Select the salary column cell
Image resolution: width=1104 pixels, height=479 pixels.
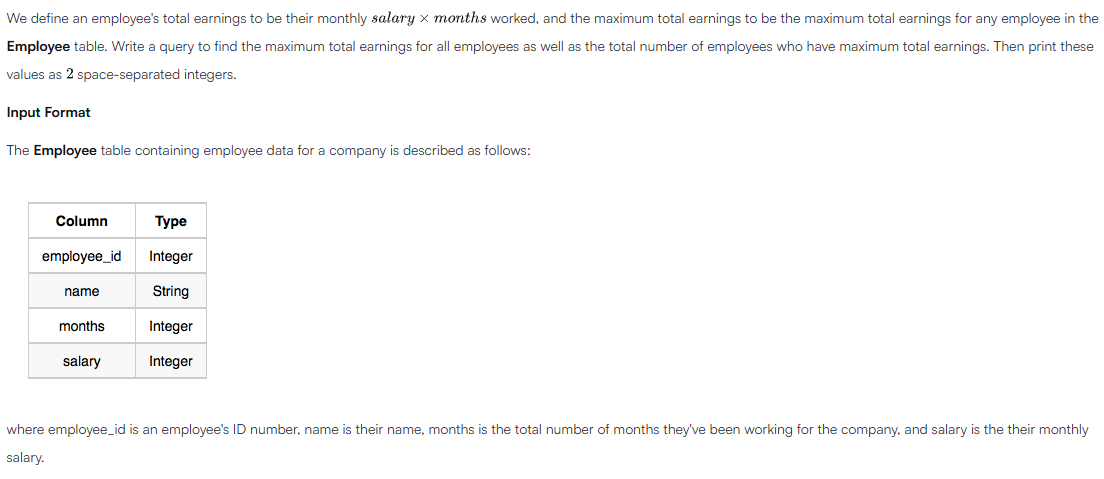pyautogui.click(x=82, y=361)
